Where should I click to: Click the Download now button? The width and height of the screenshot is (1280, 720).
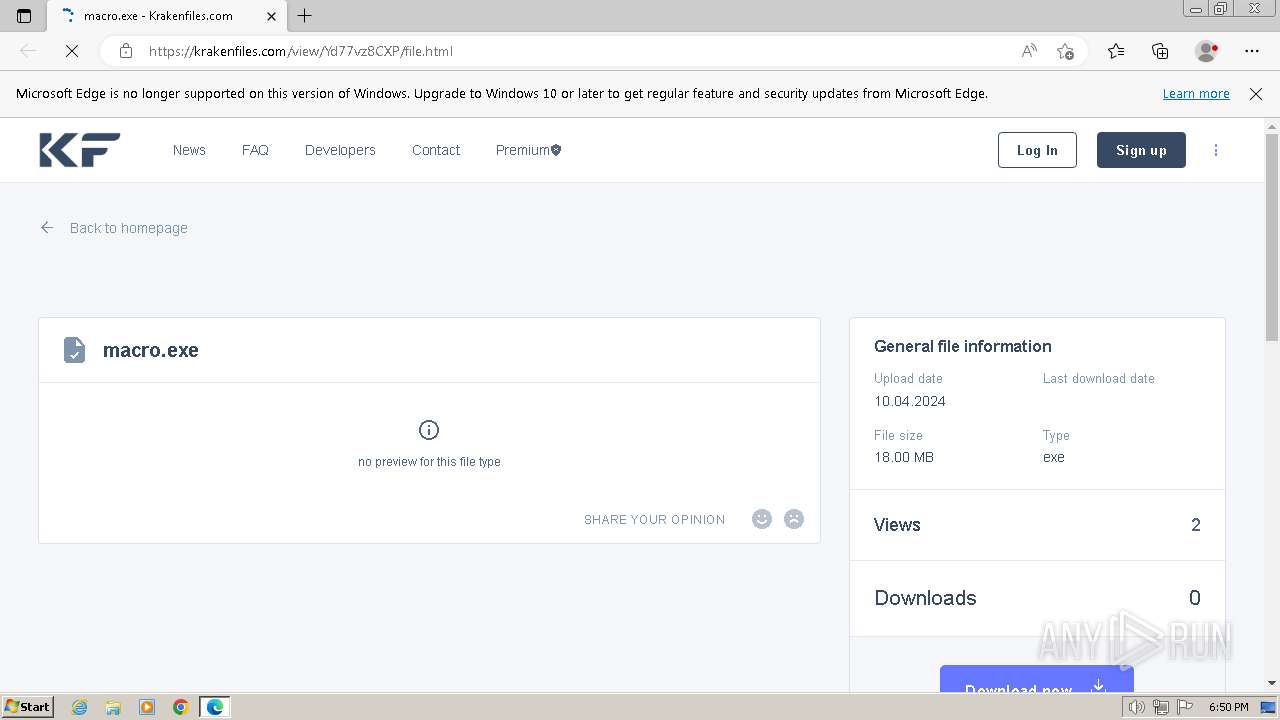click(x=1037, y=680)
